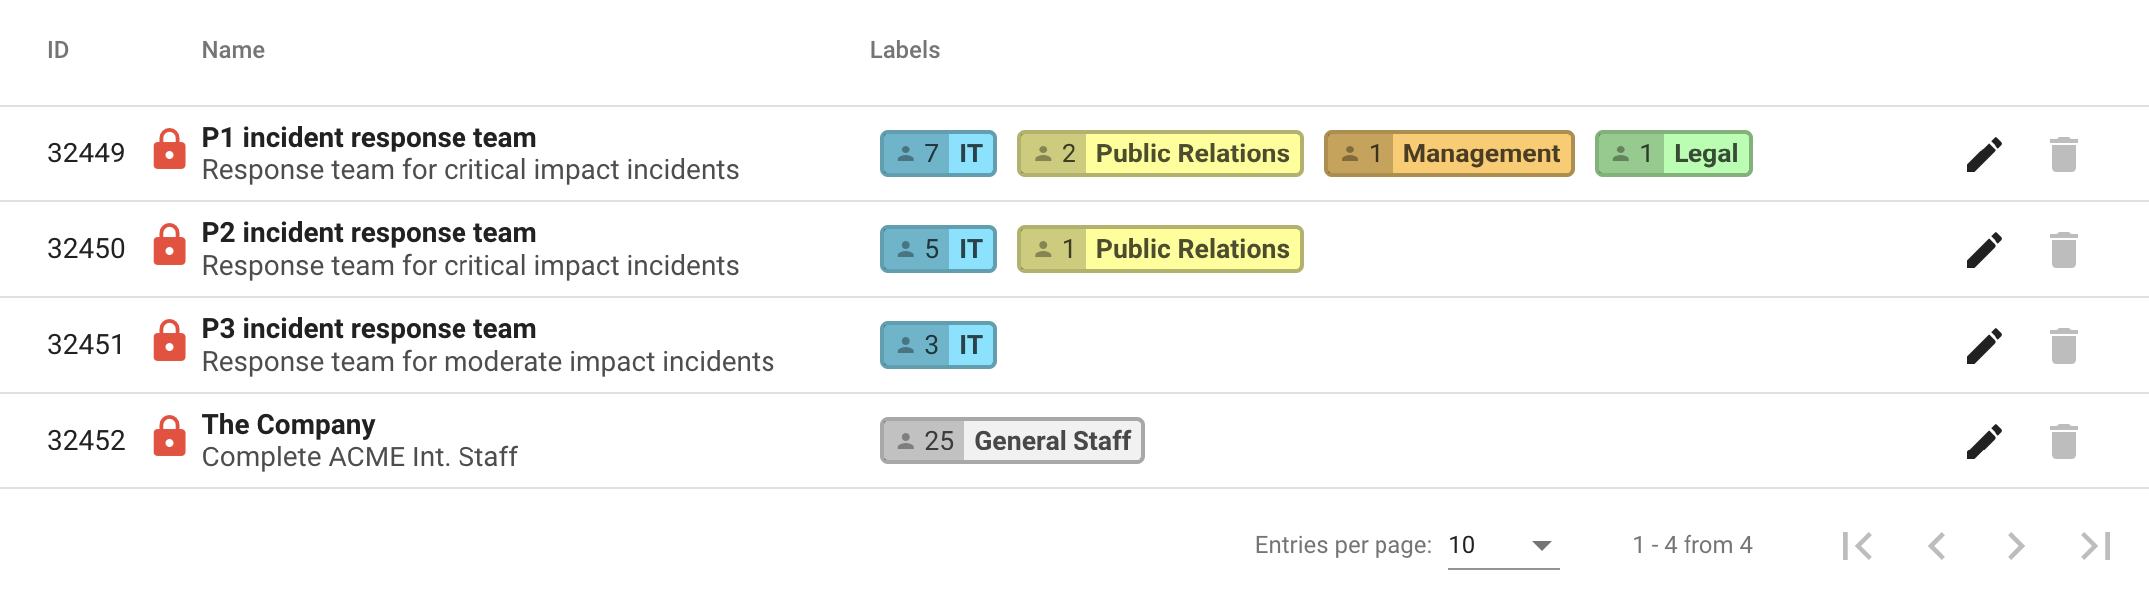Open the Entries per page dropdown
Image resolution: width=2149 pixels, height=600 pixels.
coord(1503,545)
